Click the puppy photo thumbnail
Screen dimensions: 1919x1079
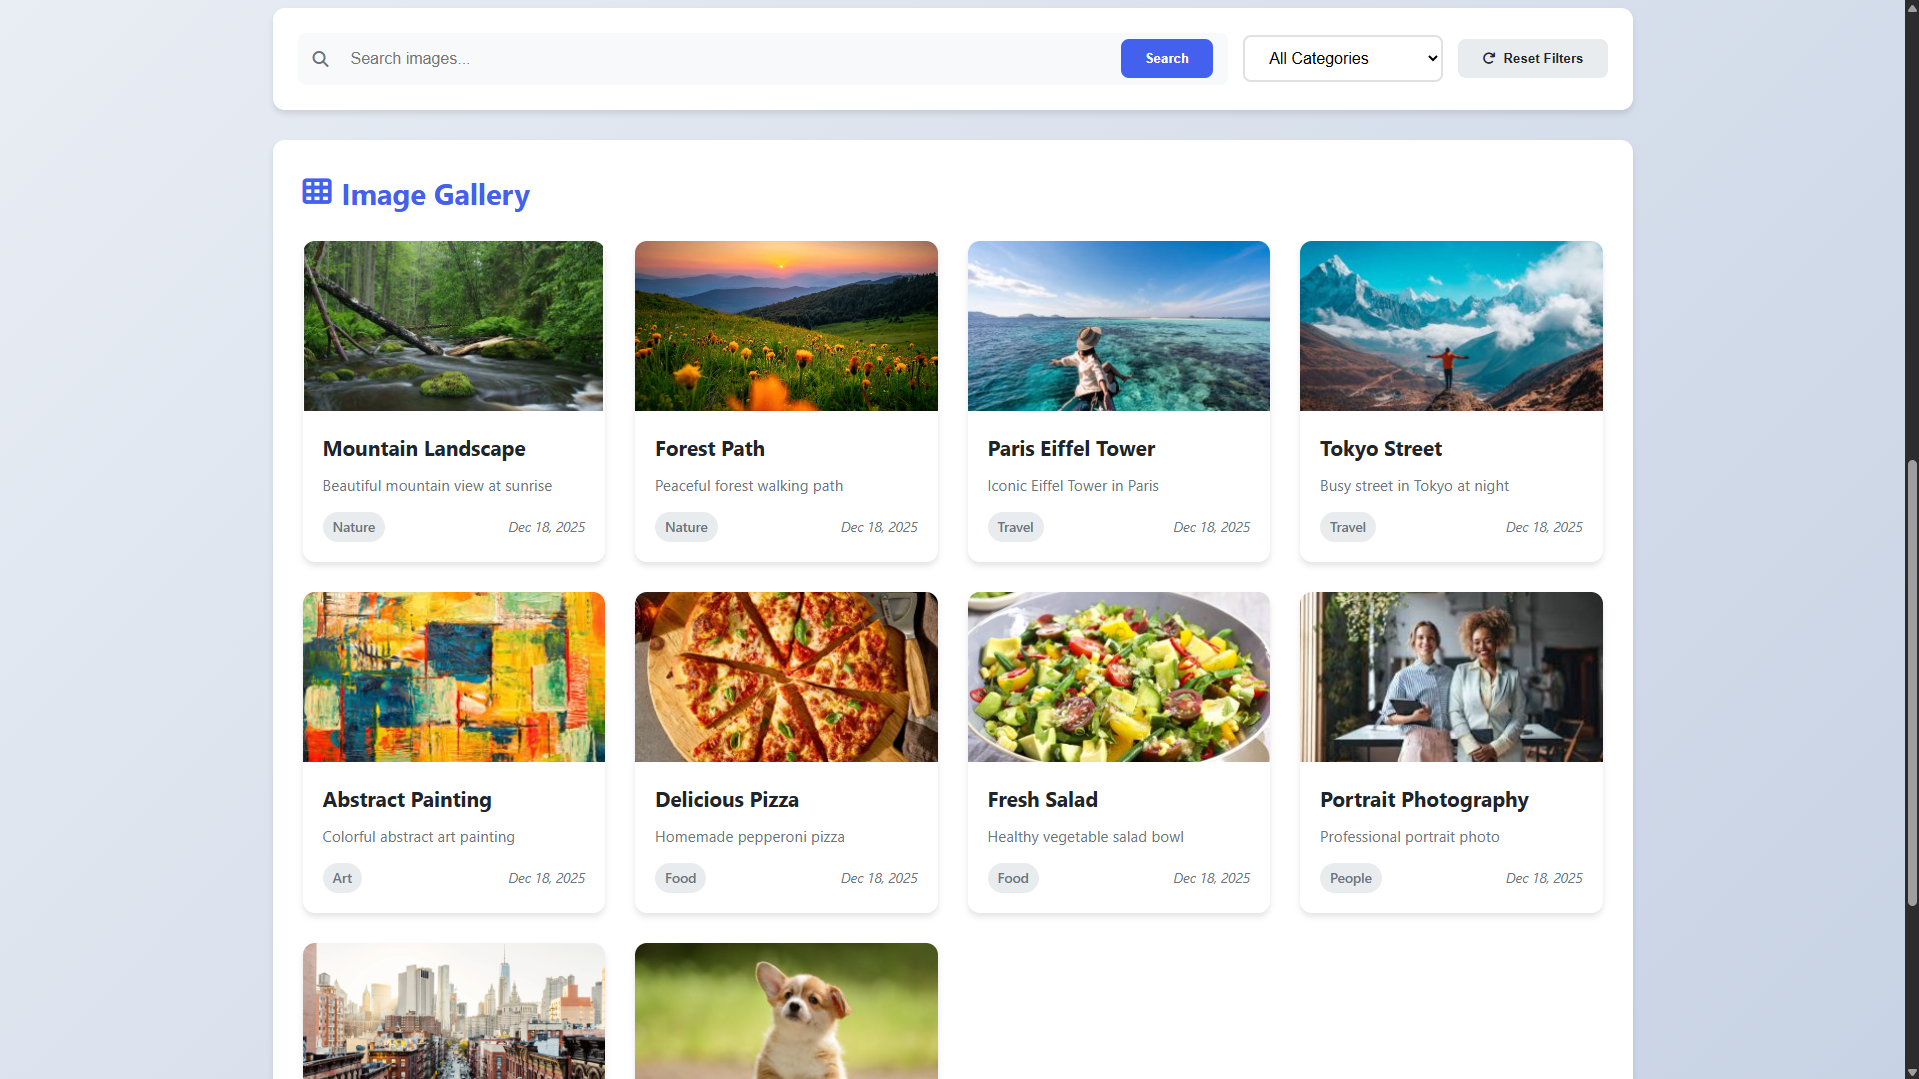pos(786,1010)
